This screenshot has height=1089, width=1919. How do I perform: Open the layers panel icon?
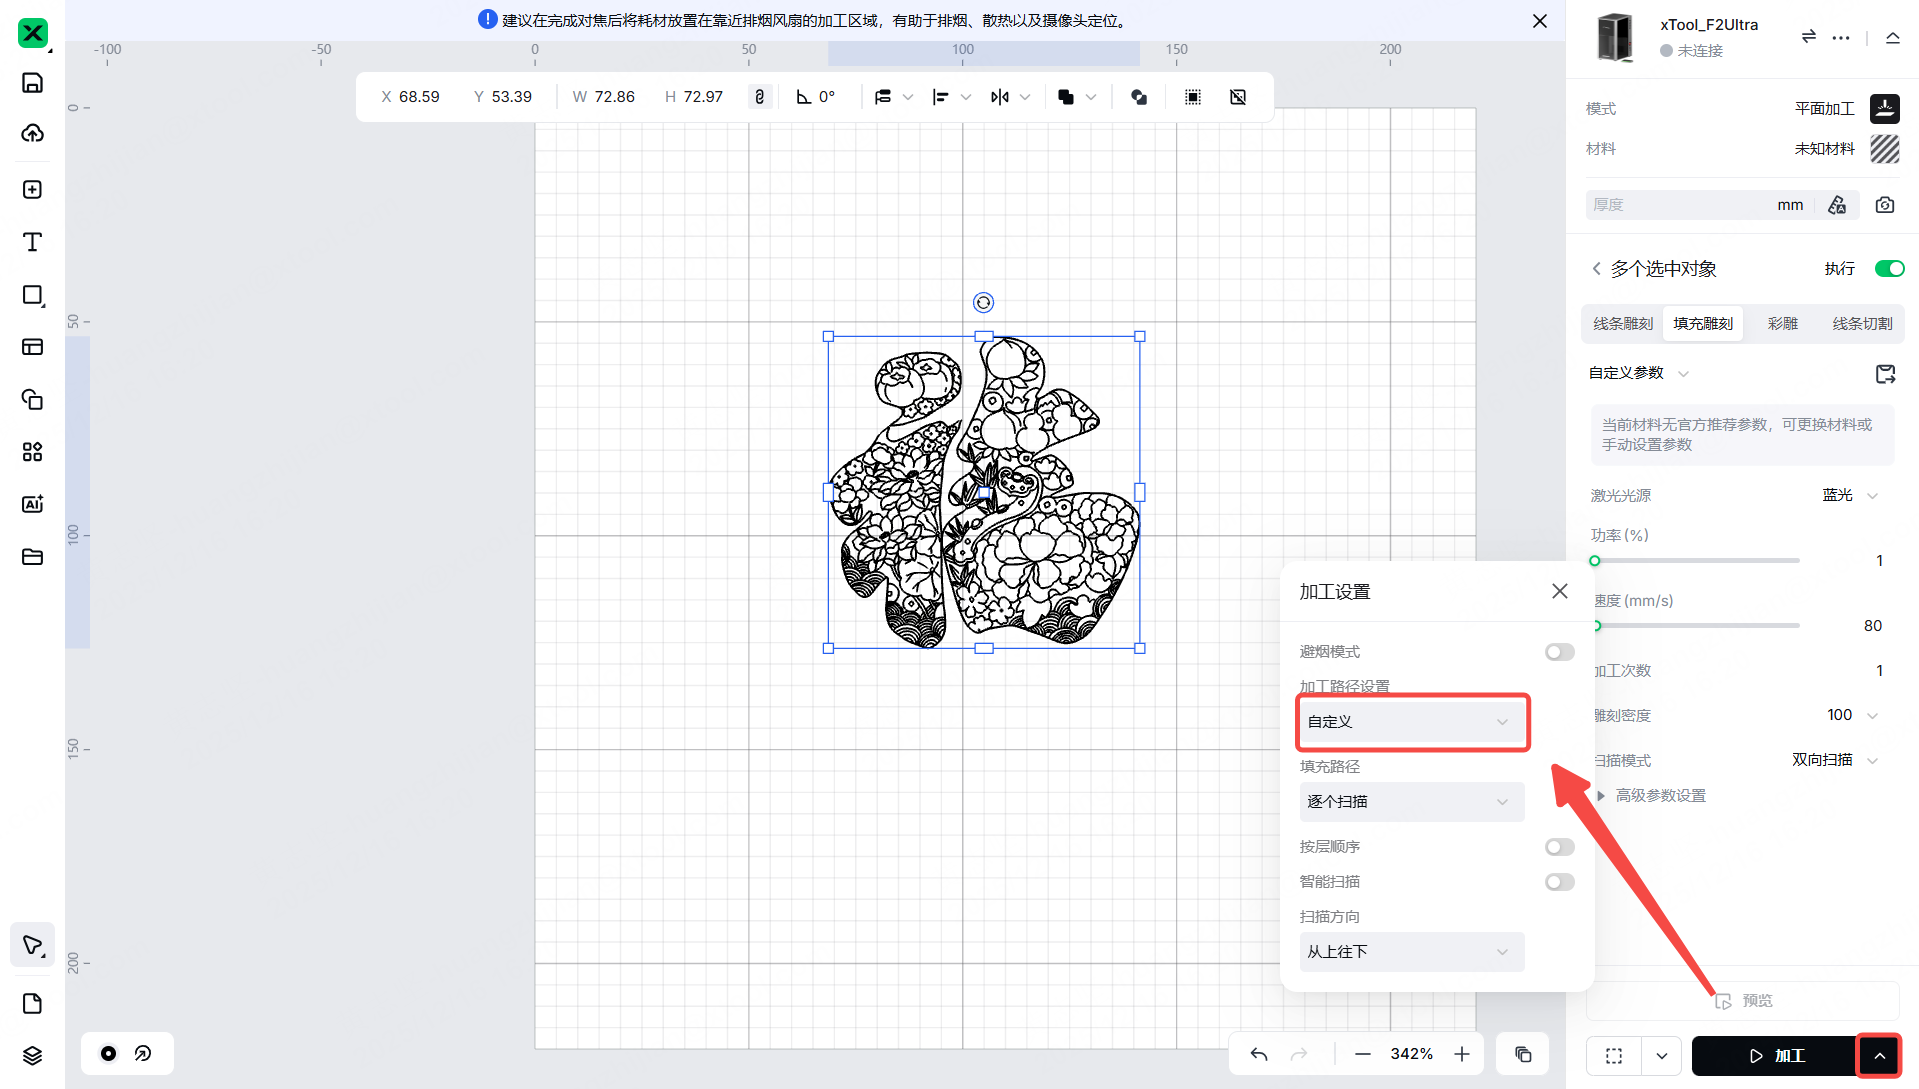coord(32,1056)
